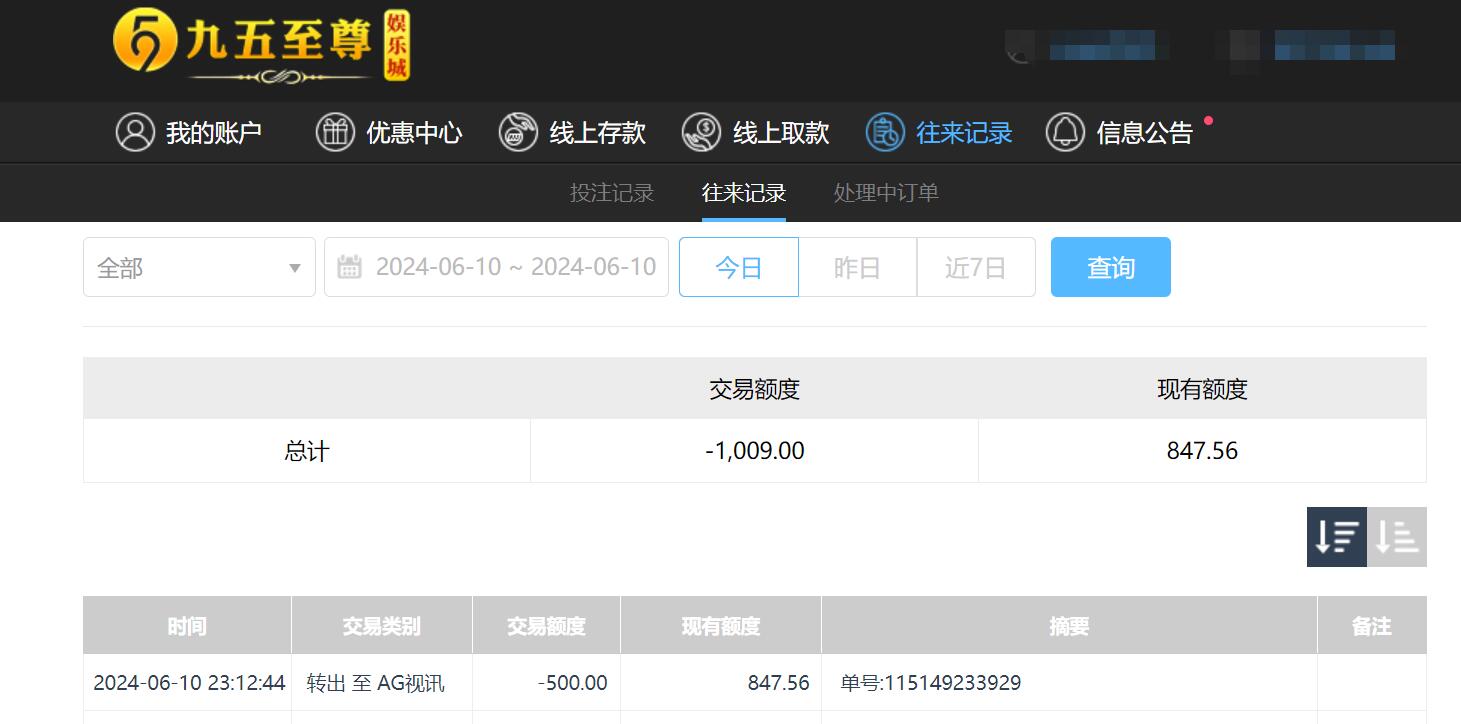Activate the 今日 date filter

point(738,266)
